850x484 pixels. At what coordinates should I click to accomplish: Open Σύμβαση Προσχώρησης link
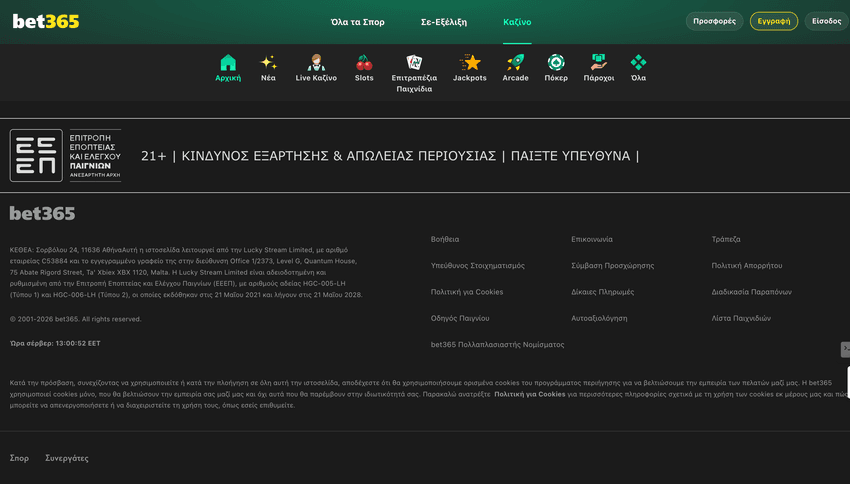coord(613,266)
